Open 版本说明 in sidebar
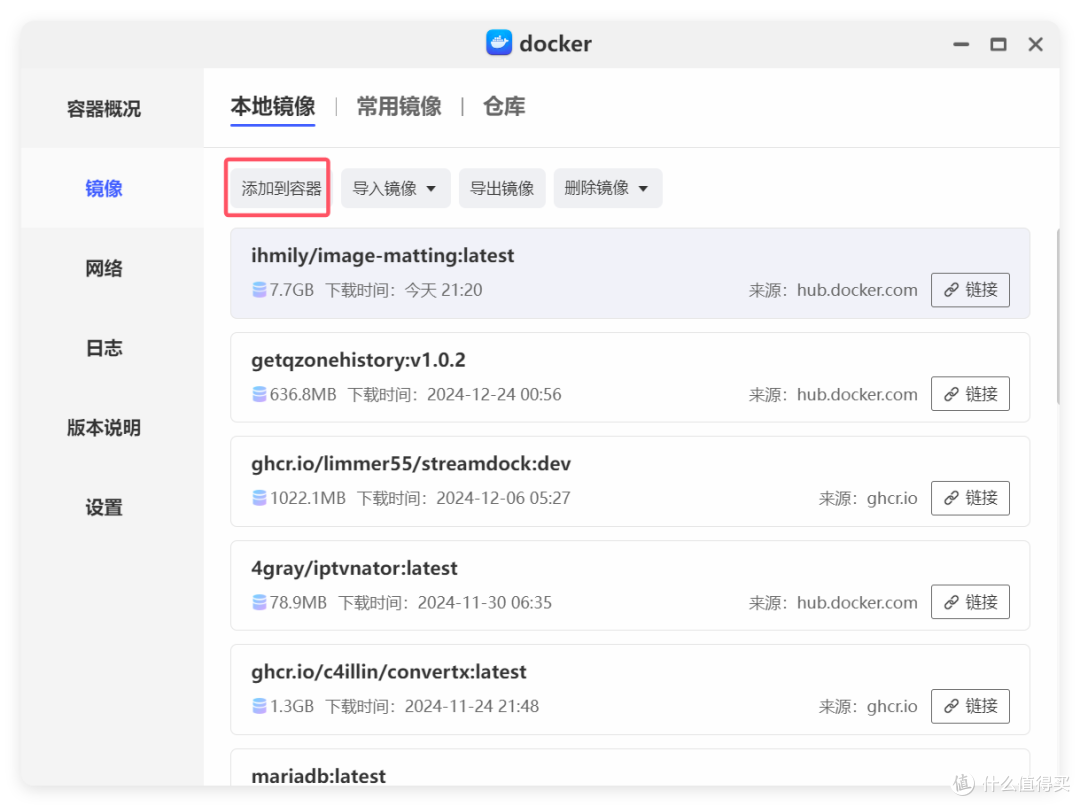Image resolution: width=1080 pixels, height=806 pixels. [104, 428]
